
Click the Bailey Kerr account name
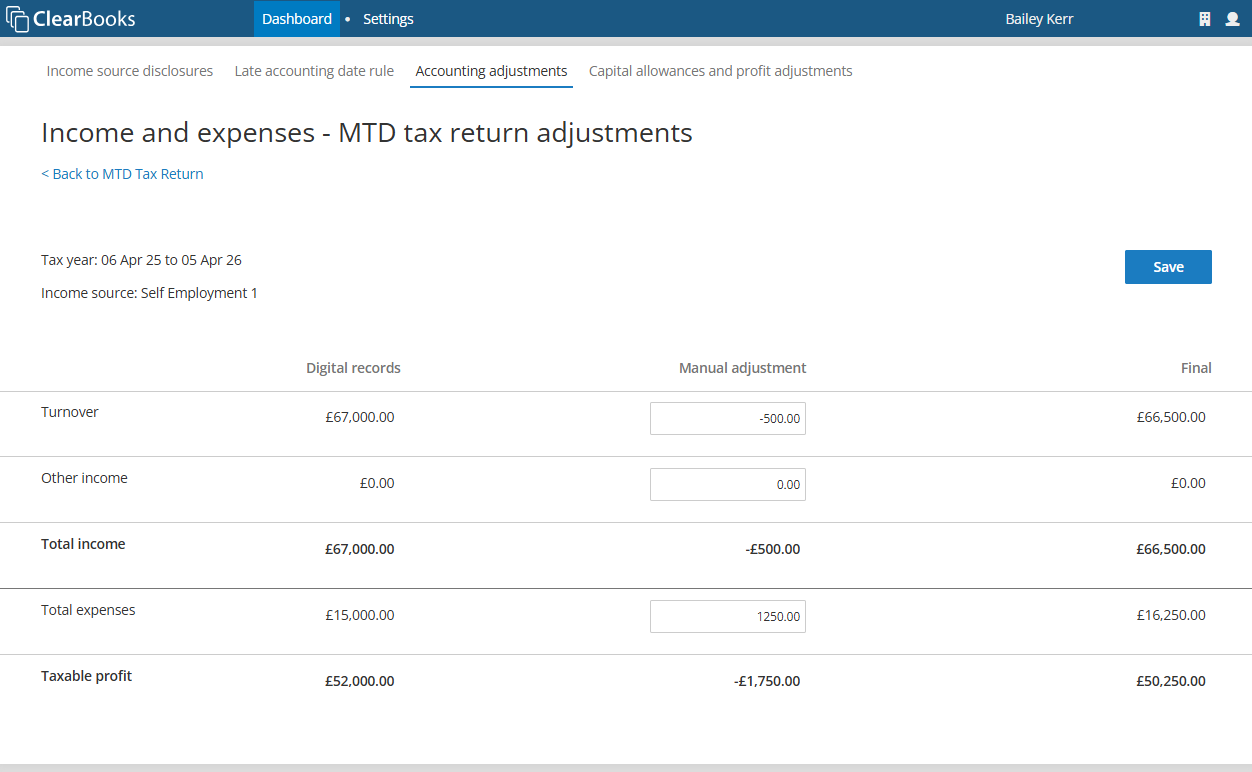[1039, 19]
